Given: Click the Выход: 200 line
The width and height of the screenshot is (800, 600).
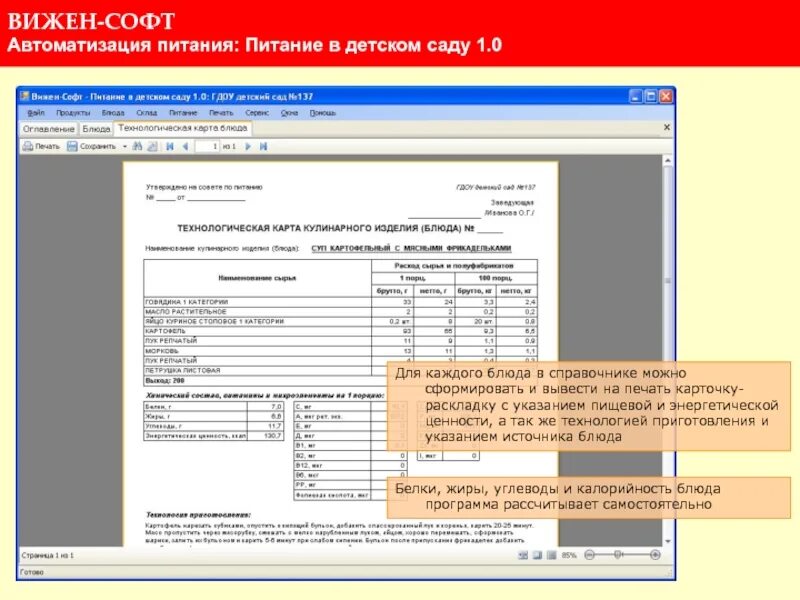Looking at the screenshot, I should pyautogui.click(x=165, y=381).
